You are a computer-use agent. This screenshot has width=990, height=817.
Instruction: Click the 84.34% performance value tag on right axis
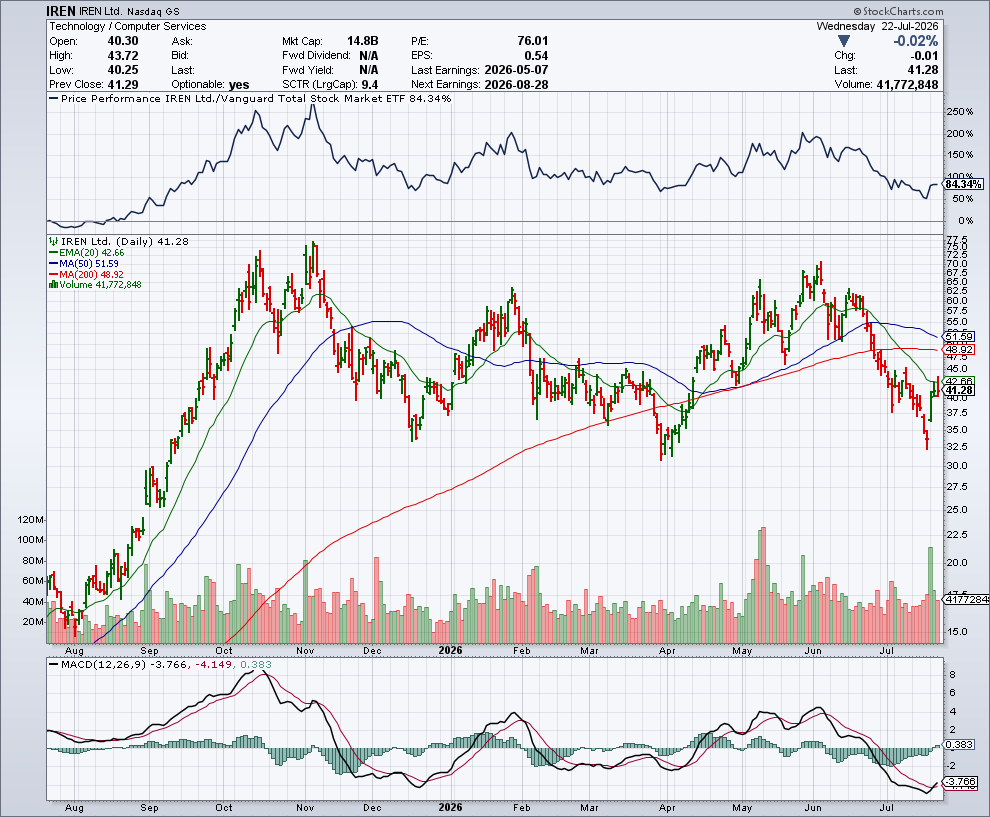[963, 184]
